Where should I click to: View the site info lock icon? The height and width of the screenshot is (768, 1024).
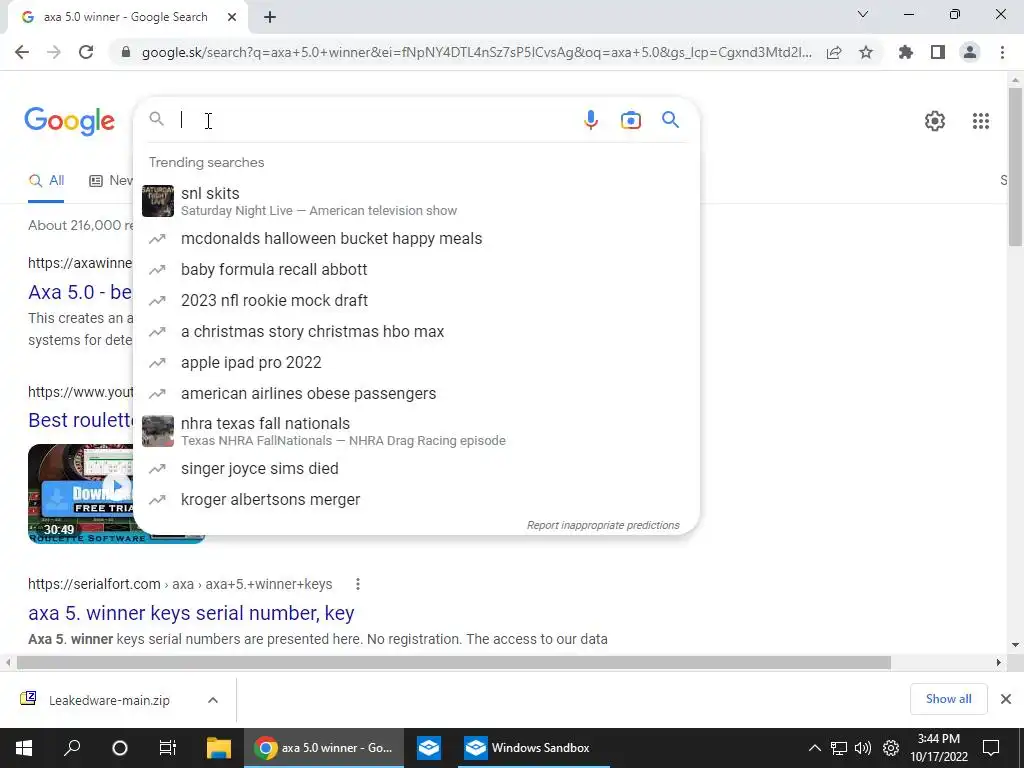pos(126,52)
